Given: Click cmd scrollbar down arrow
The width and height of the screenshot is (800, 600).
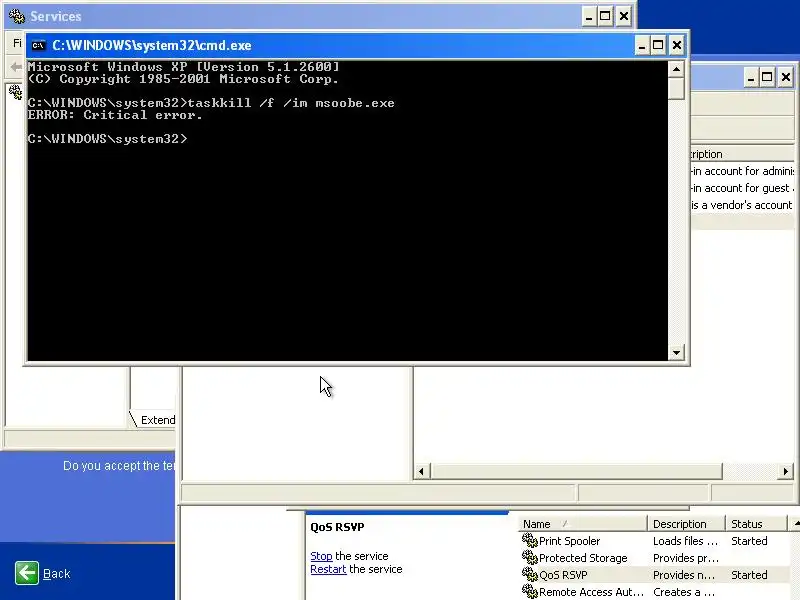Looking at the screenshot, I should click(x=677, y=353).
